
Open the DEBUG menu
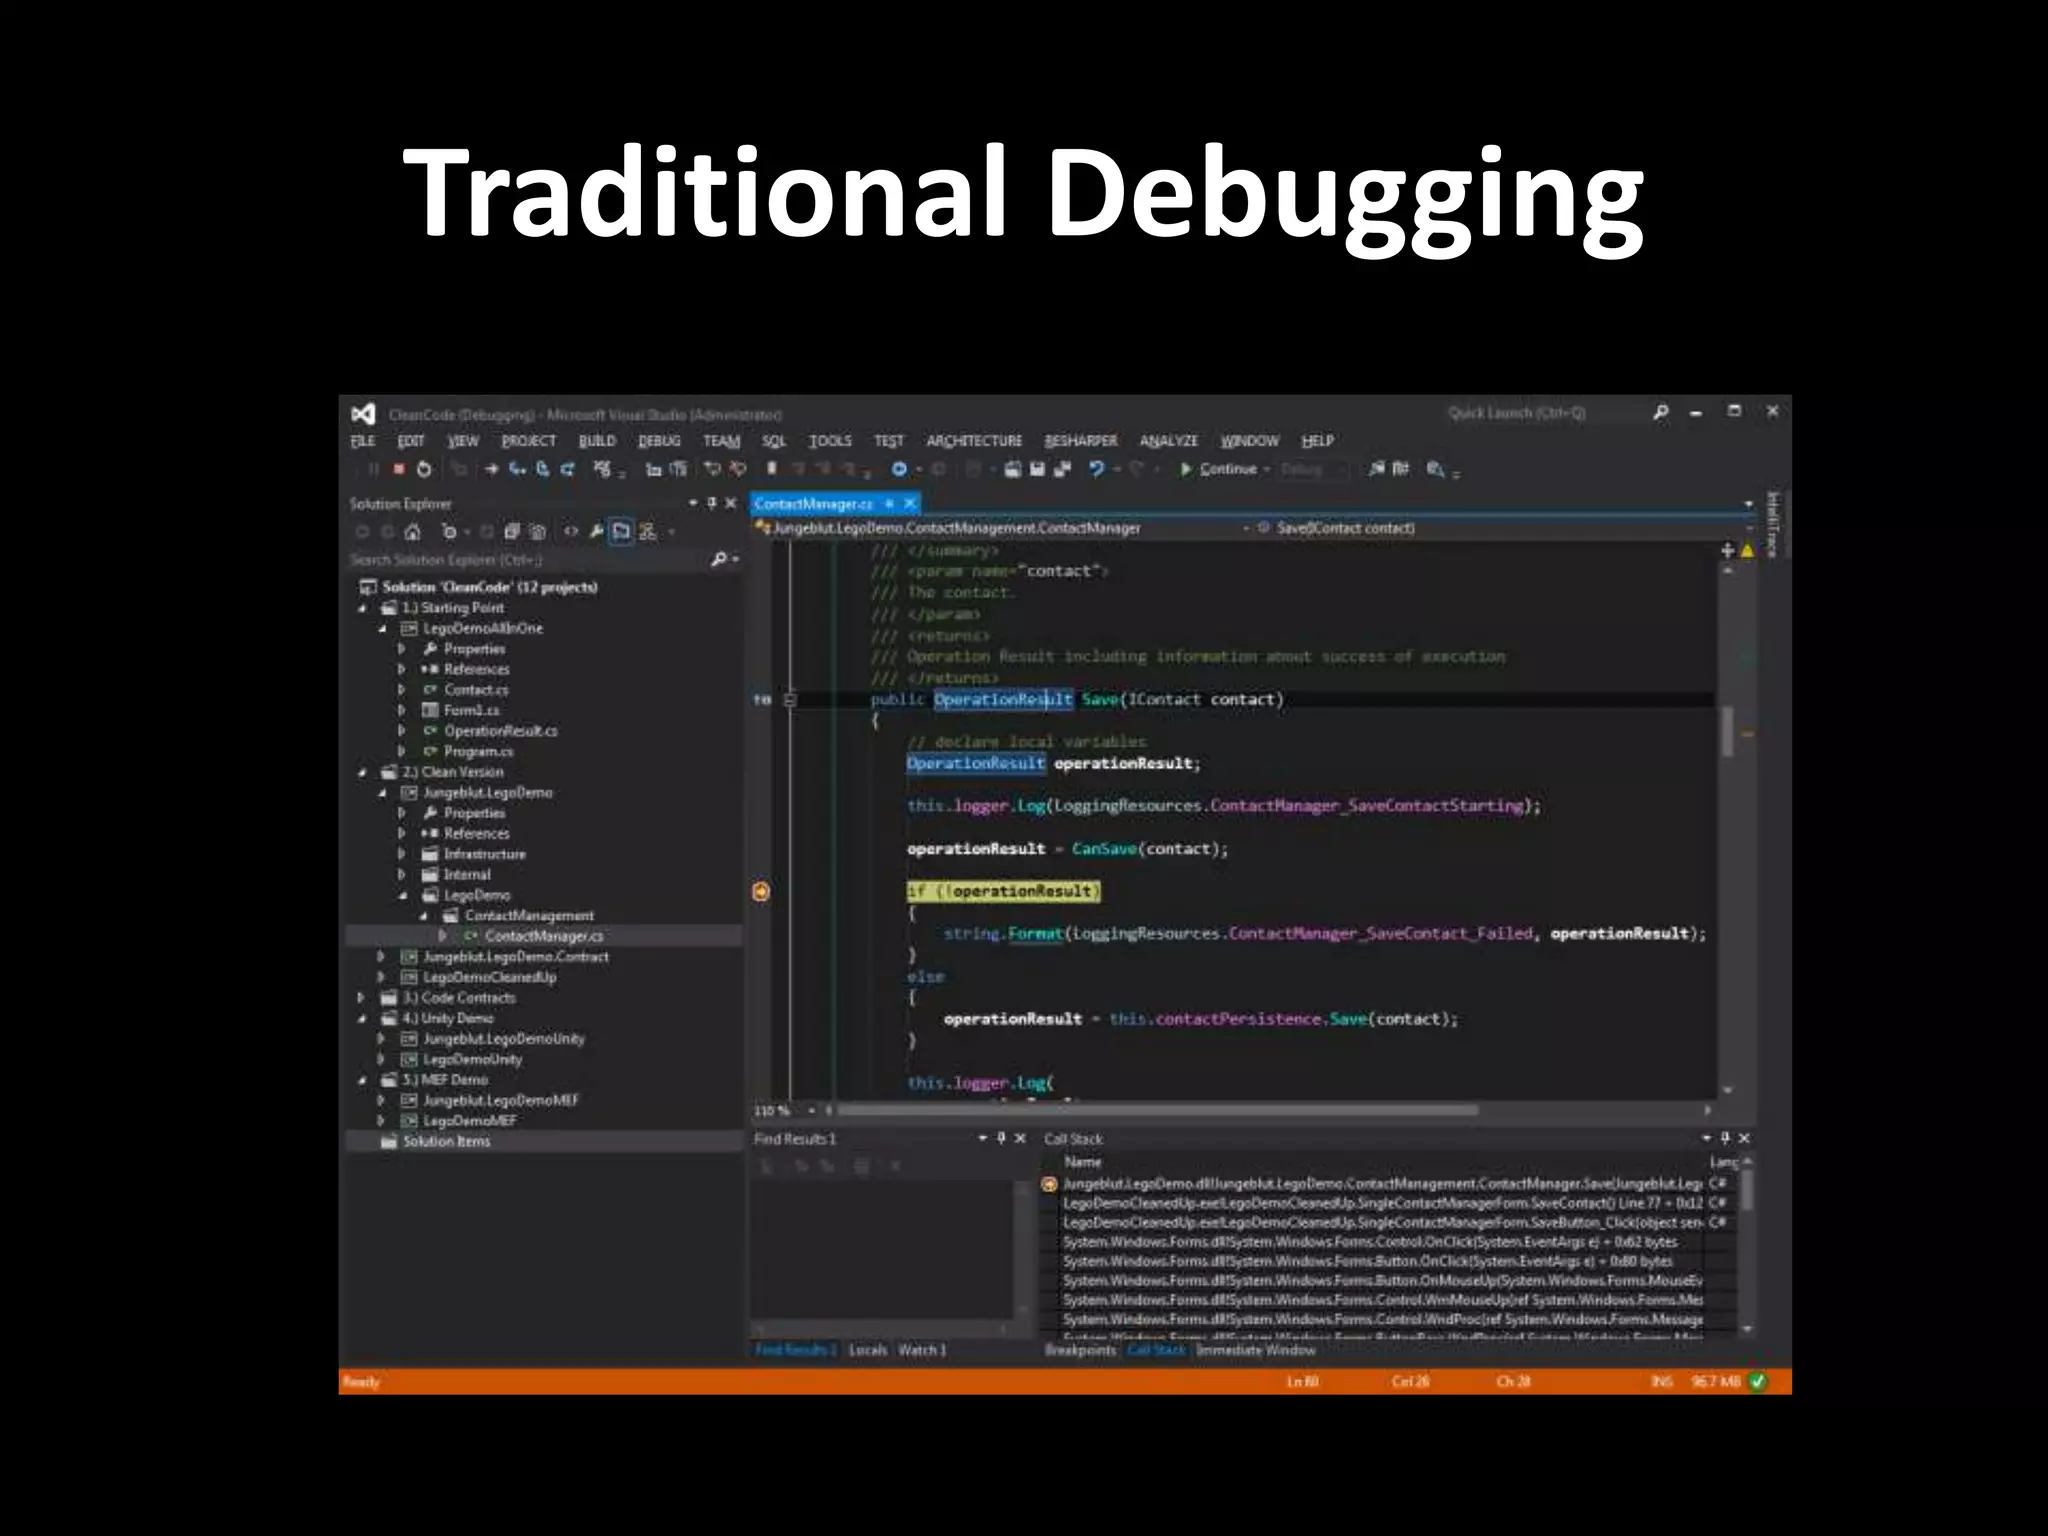point(659,441)
